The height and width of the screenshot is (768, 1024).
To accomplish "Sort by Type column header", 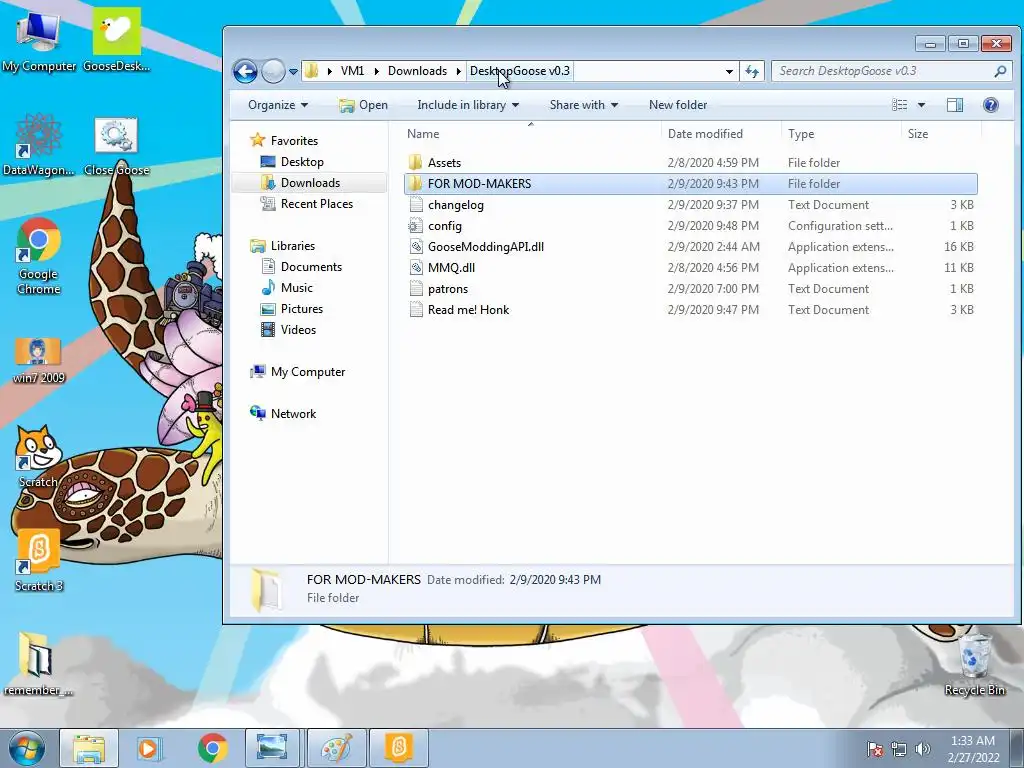I will 841,134.
